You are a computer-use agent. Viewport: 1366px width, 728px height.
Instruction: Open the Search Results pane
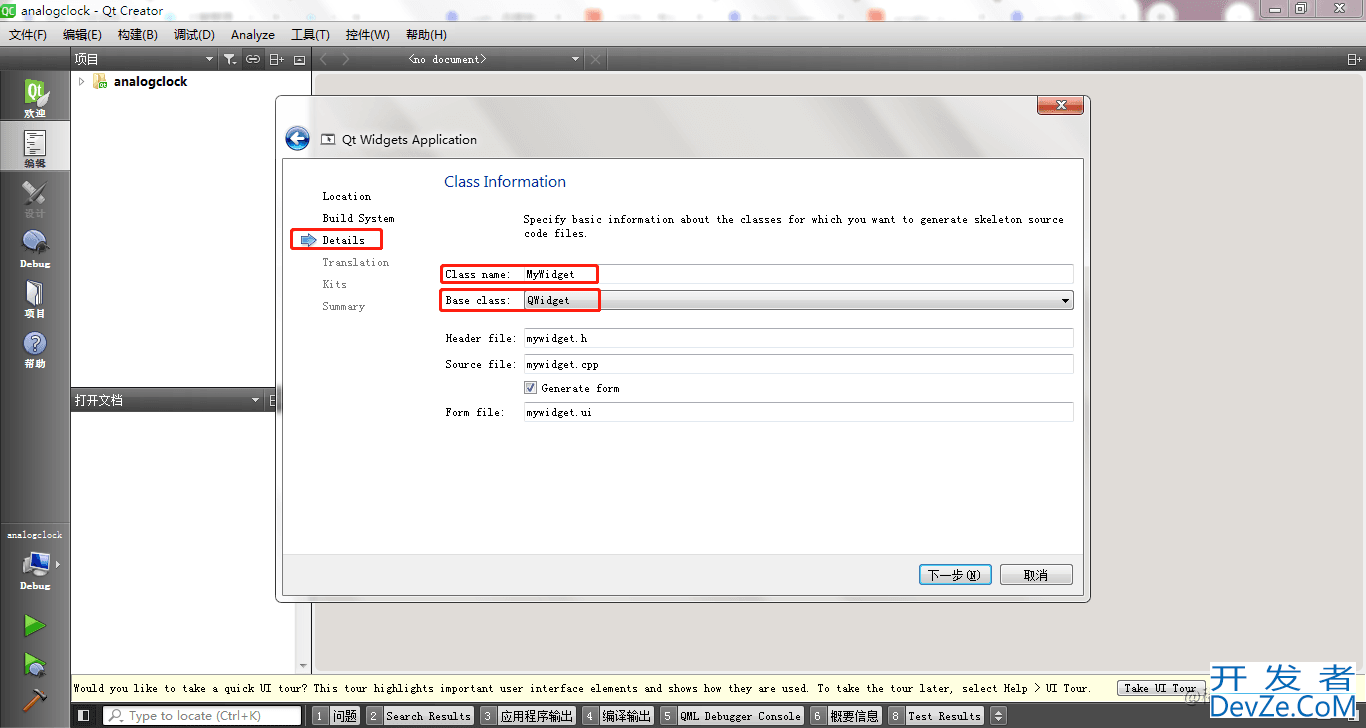(419, 715)
